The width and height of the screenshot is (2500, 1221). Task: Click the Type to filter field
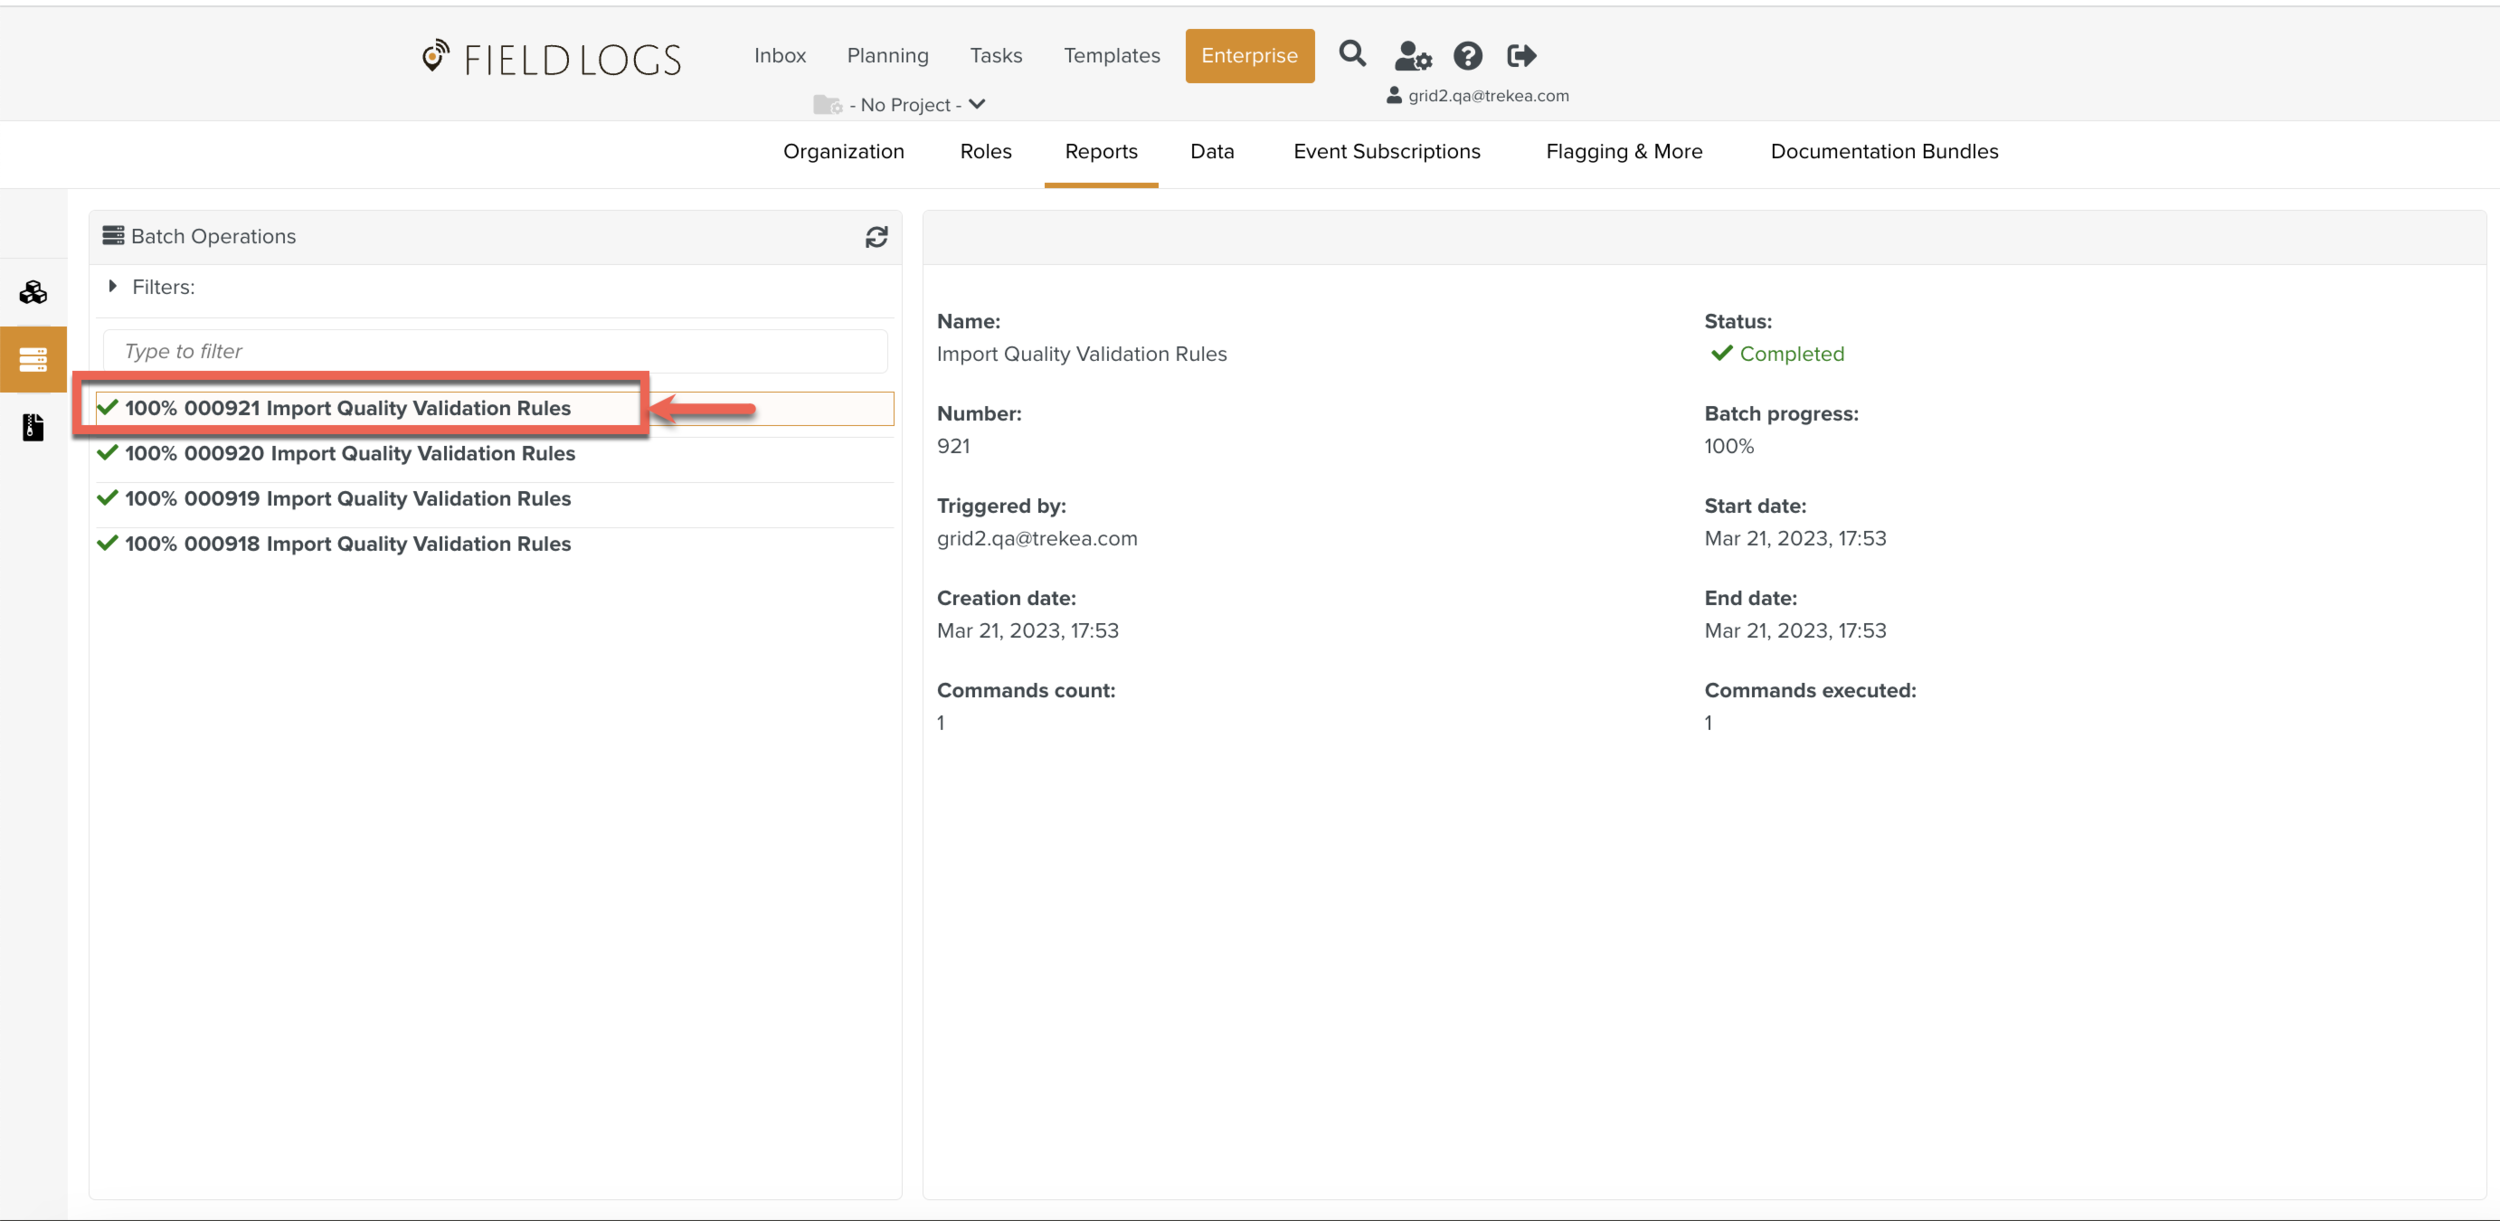(x=495, y=351)
